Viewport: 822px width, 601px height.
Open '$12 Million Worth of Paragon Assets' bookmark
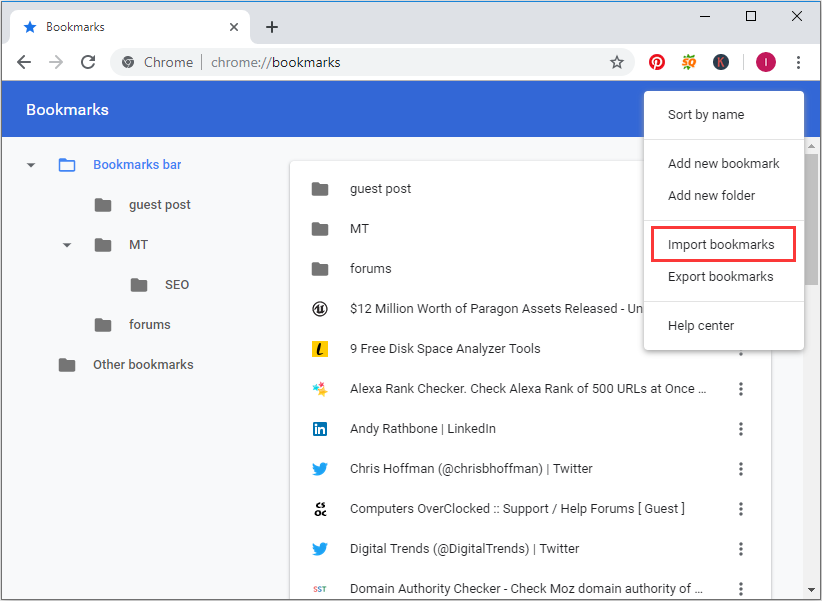(x=496, y=309)
